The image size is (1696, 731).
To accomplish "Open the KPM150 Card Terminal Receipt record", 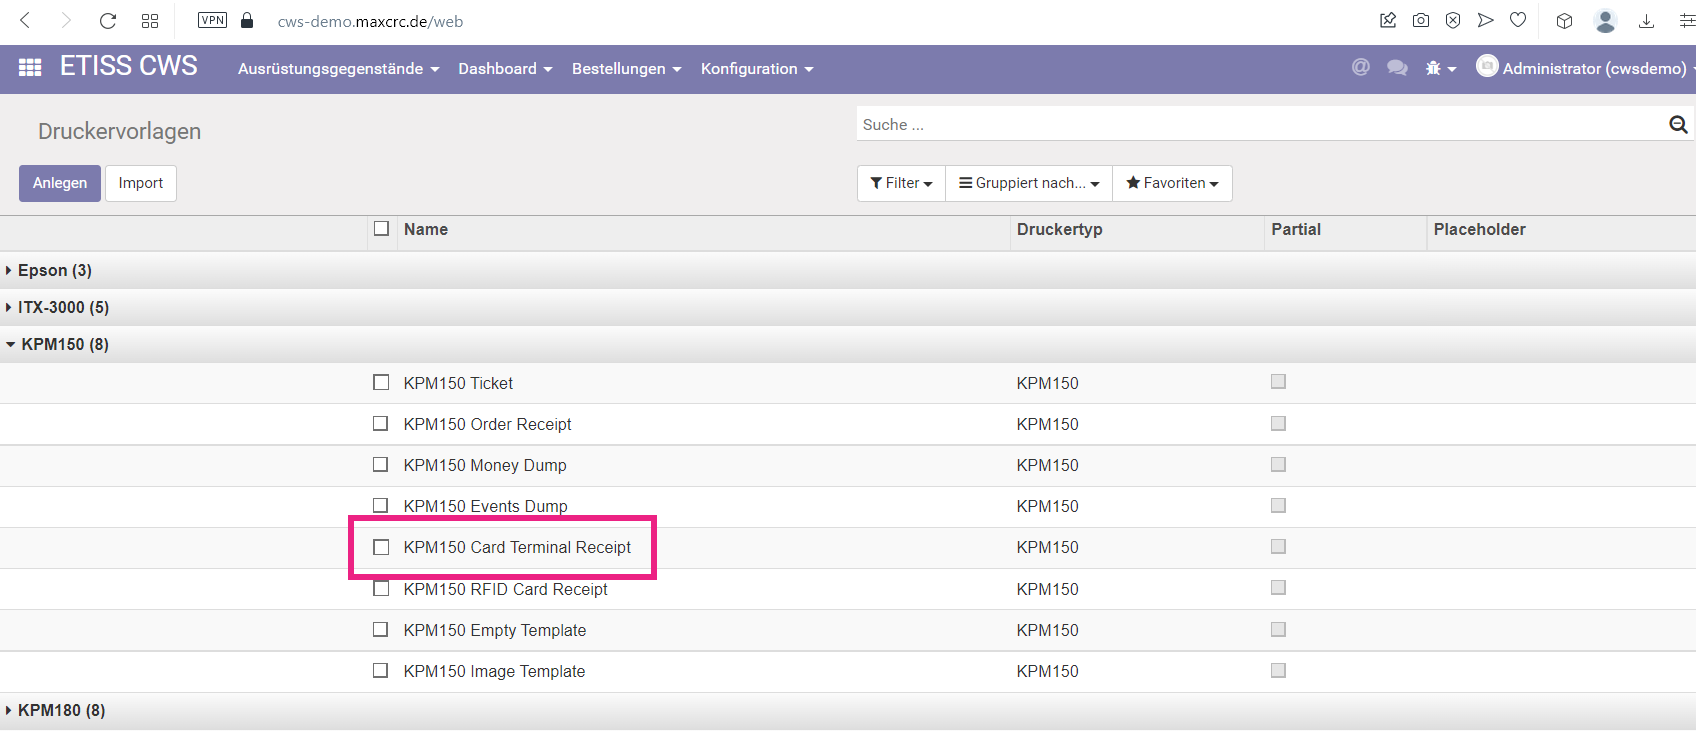I will coord(517,547).
